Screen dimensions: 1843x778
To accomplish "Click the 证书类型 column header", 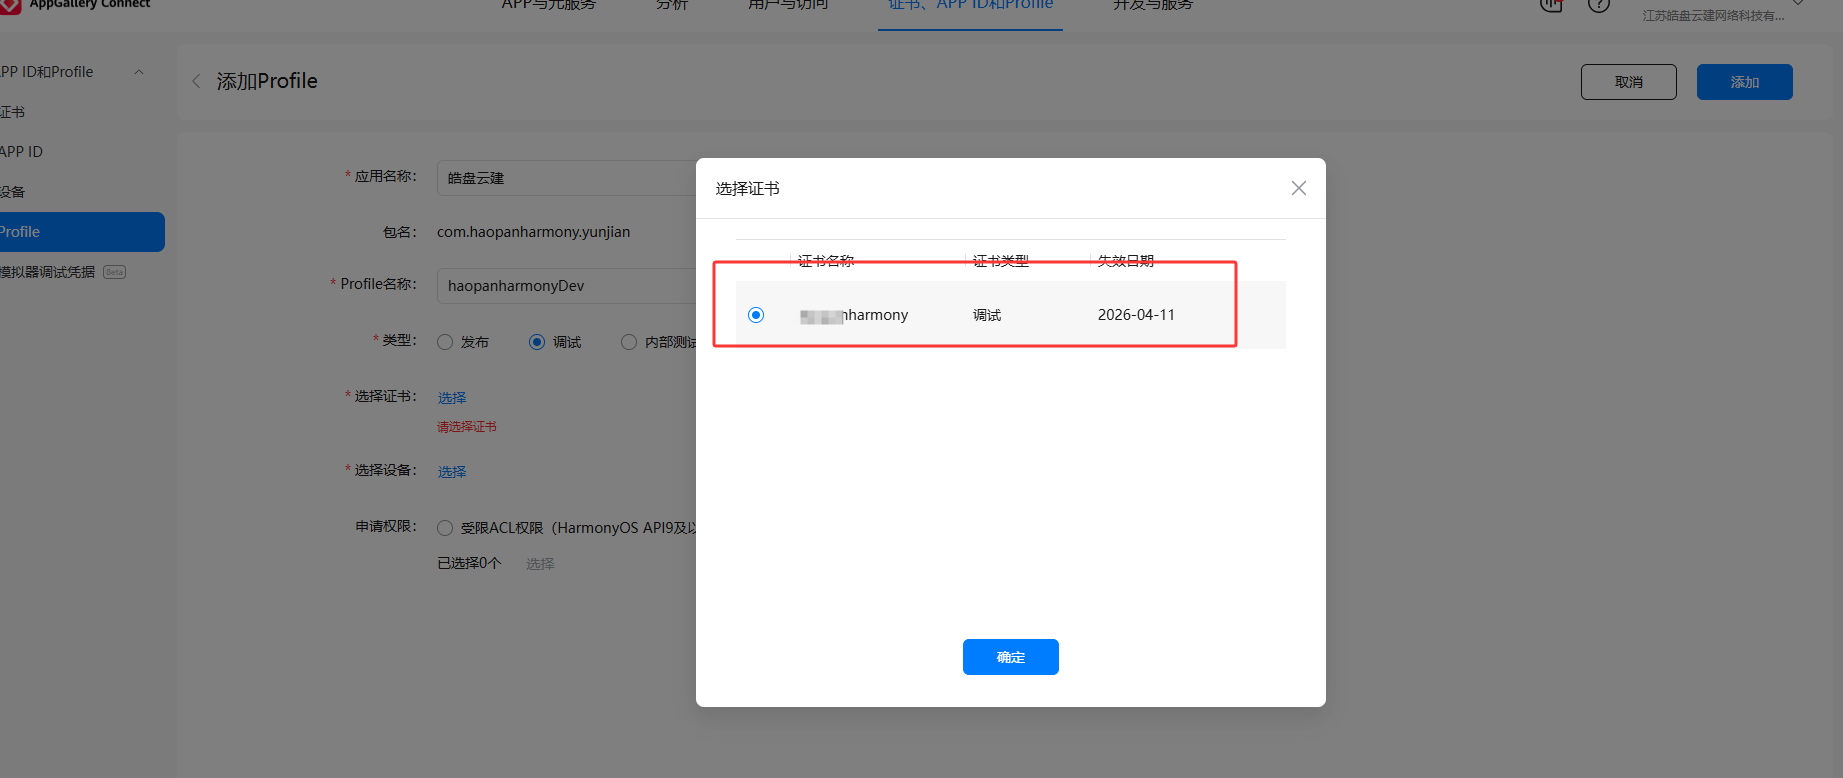I will click(x=1001, y=261).
